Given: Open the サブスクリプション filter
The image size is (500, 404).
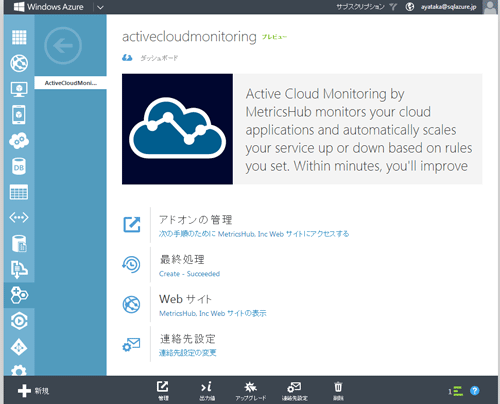Looking at the screenshot, I should pos(366,7).
